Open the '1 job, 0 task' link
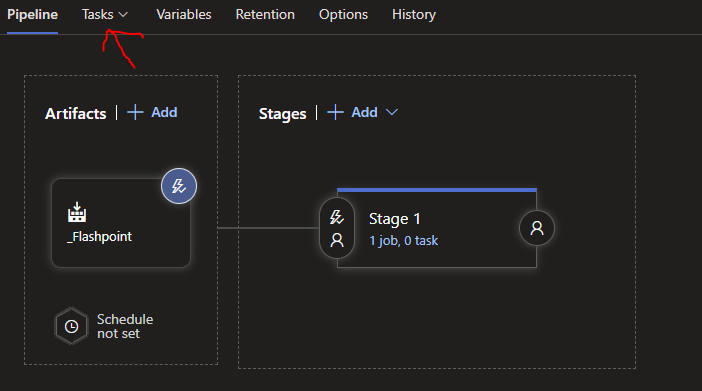Viewport: 702px width, 391px height. pos(403,241)
